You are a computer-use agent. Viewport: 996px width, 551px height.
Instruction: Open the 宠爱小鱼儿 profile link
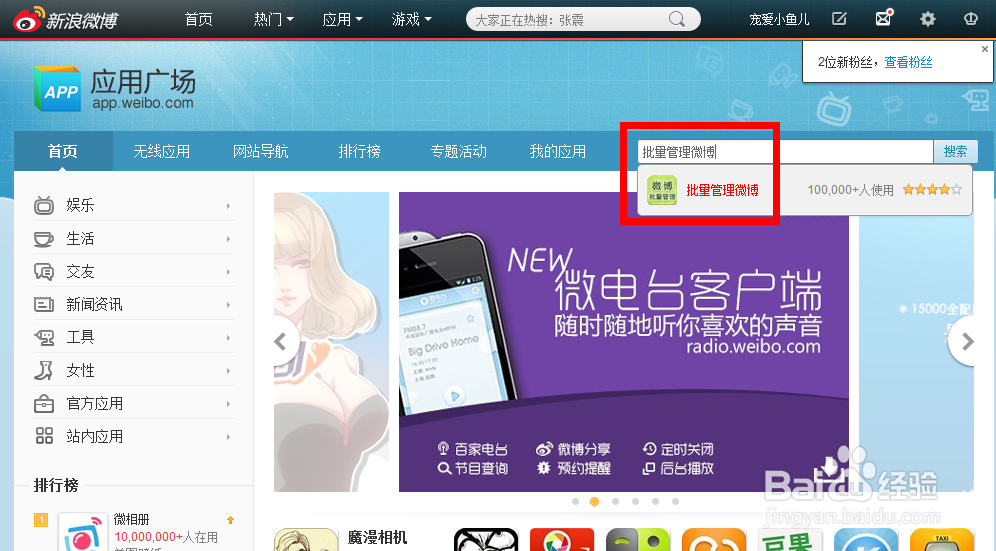point(779,19)
